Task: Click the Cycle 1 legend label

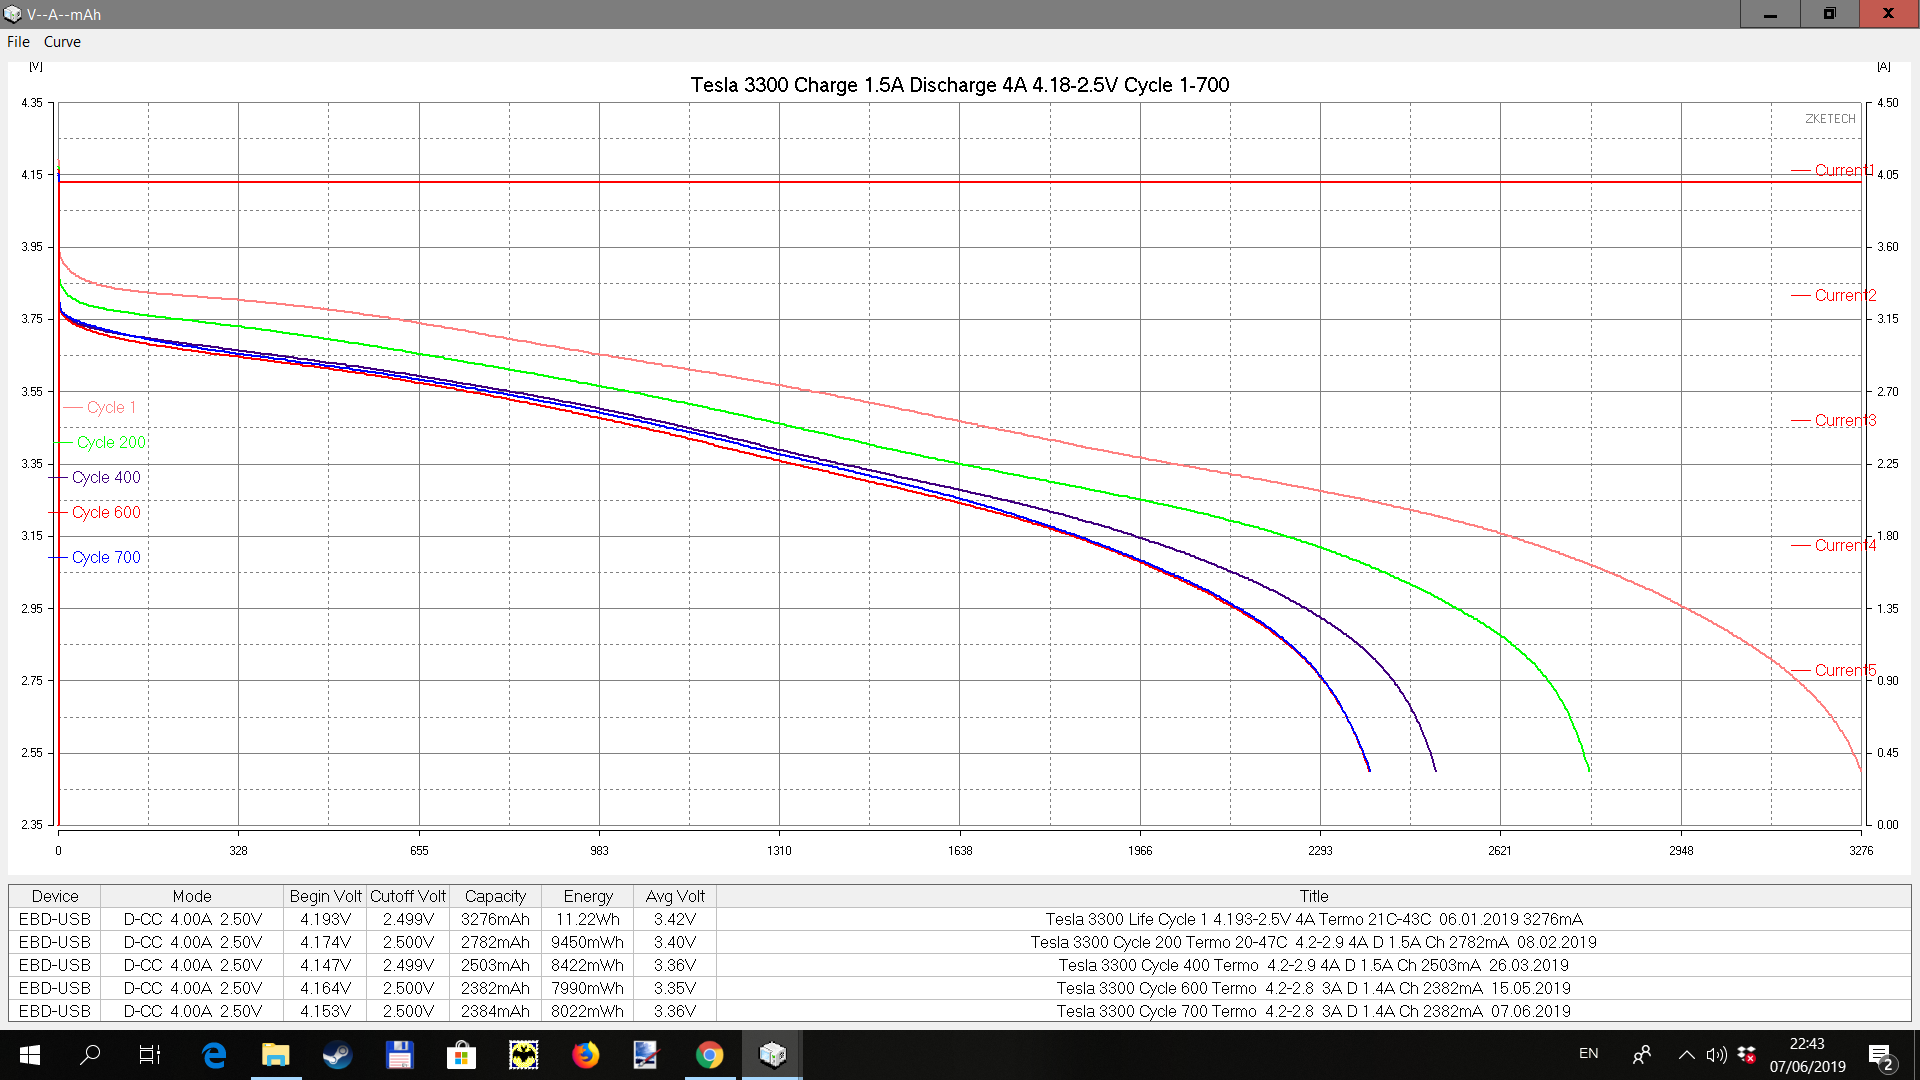Action: pos(111,407)
